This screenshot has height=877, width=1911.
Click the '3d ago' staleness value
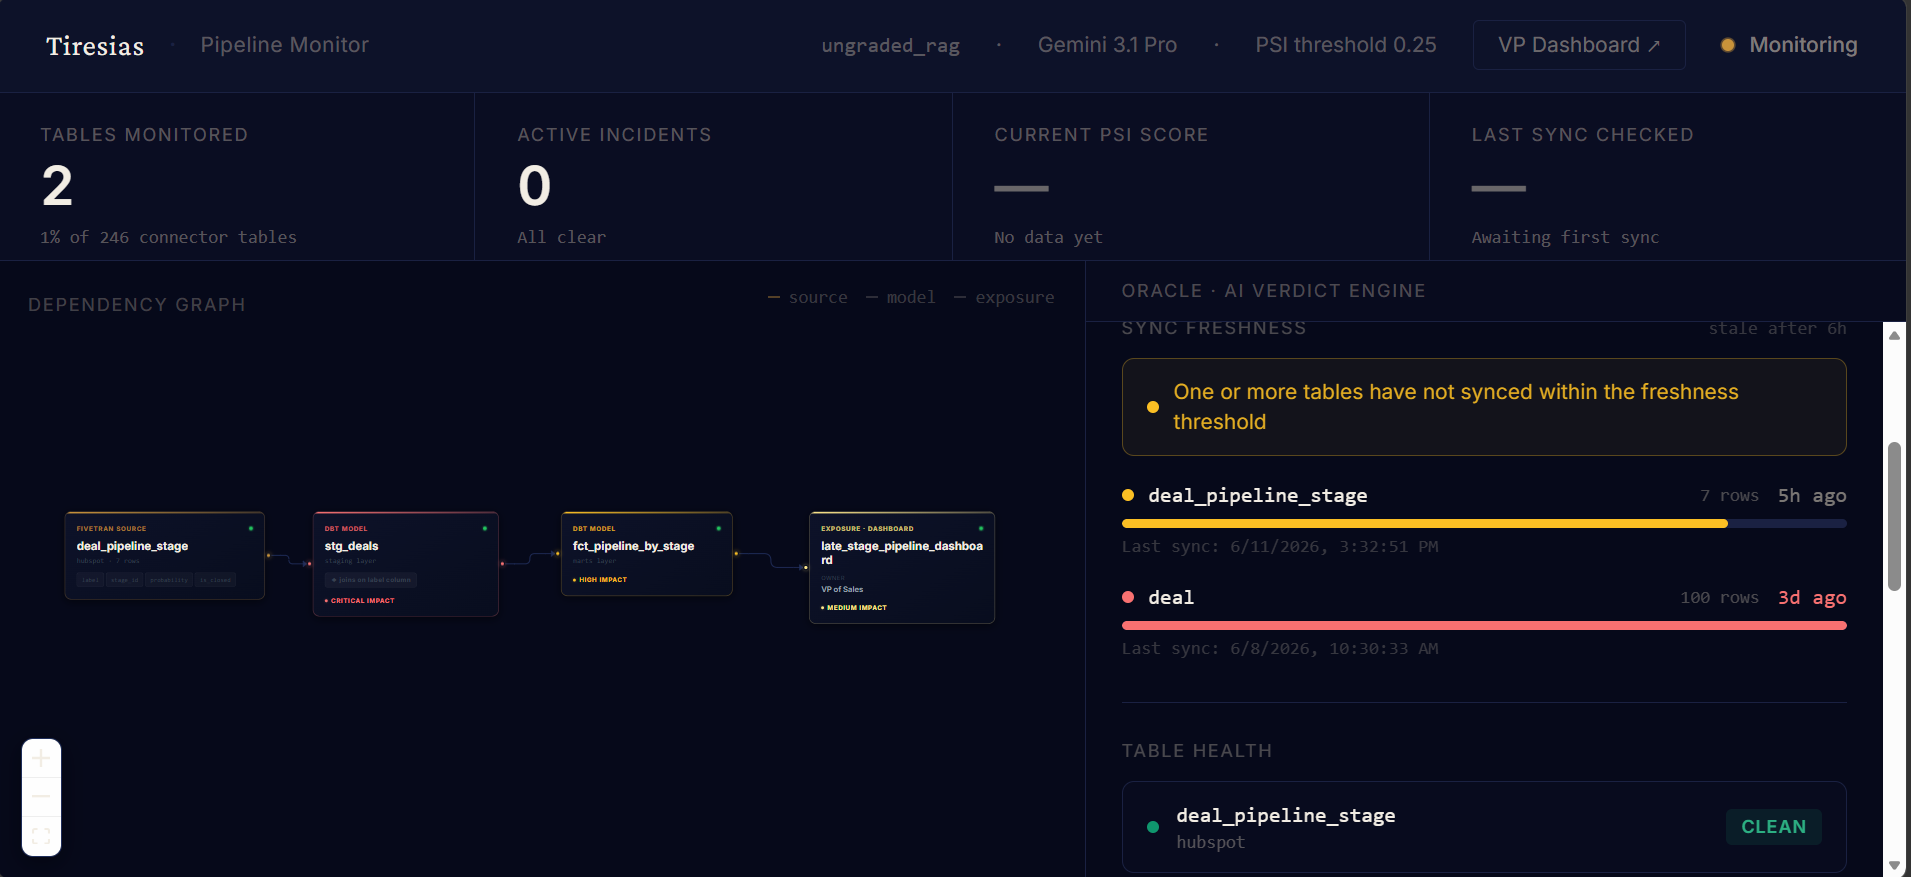point(1812,597)
